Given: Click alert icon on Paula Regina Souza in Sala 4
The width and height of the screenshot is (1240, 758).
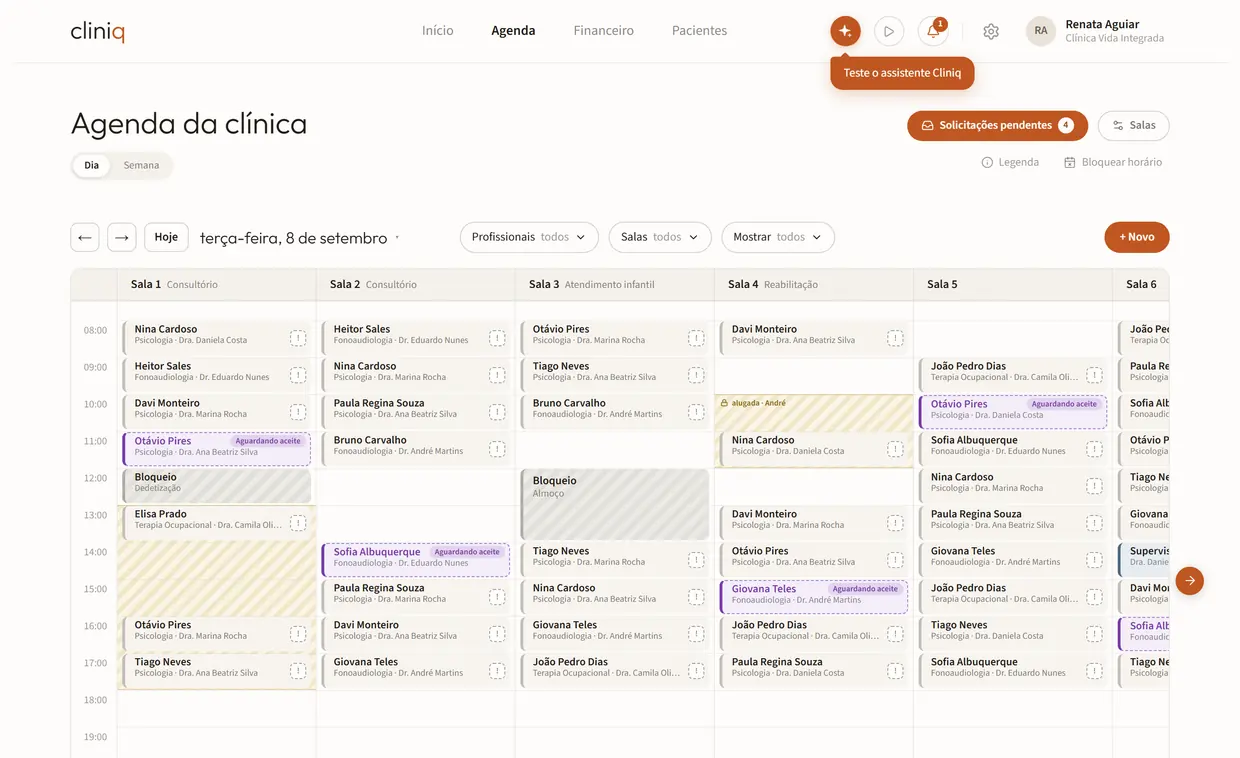Looking at the screenshot, I should click(895, 671).
